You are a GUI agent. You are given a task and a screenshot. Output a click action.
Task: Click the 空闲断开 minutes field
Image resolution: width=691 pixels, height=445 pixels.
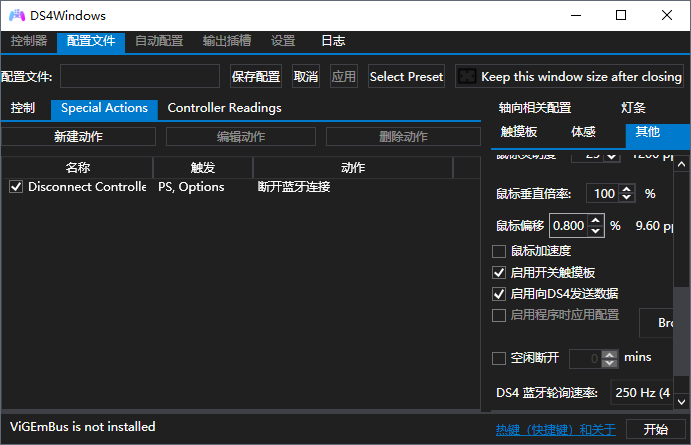click(585, 359)
